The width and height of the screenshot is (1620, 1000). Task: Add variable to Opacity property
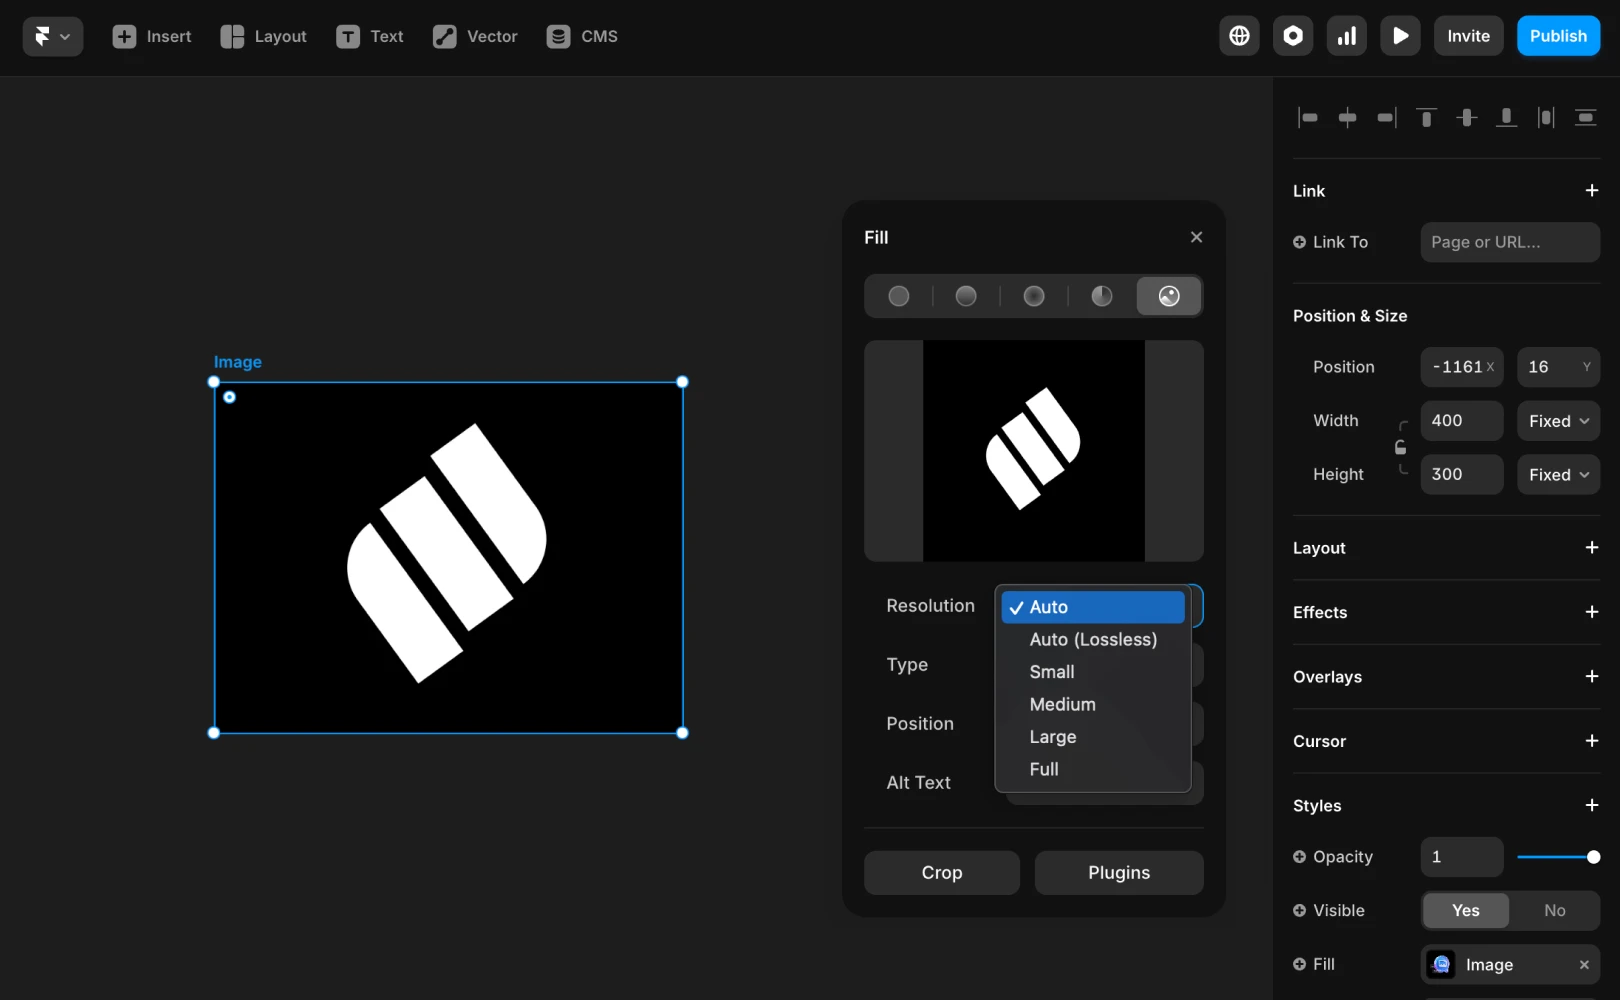point(1300,857)
